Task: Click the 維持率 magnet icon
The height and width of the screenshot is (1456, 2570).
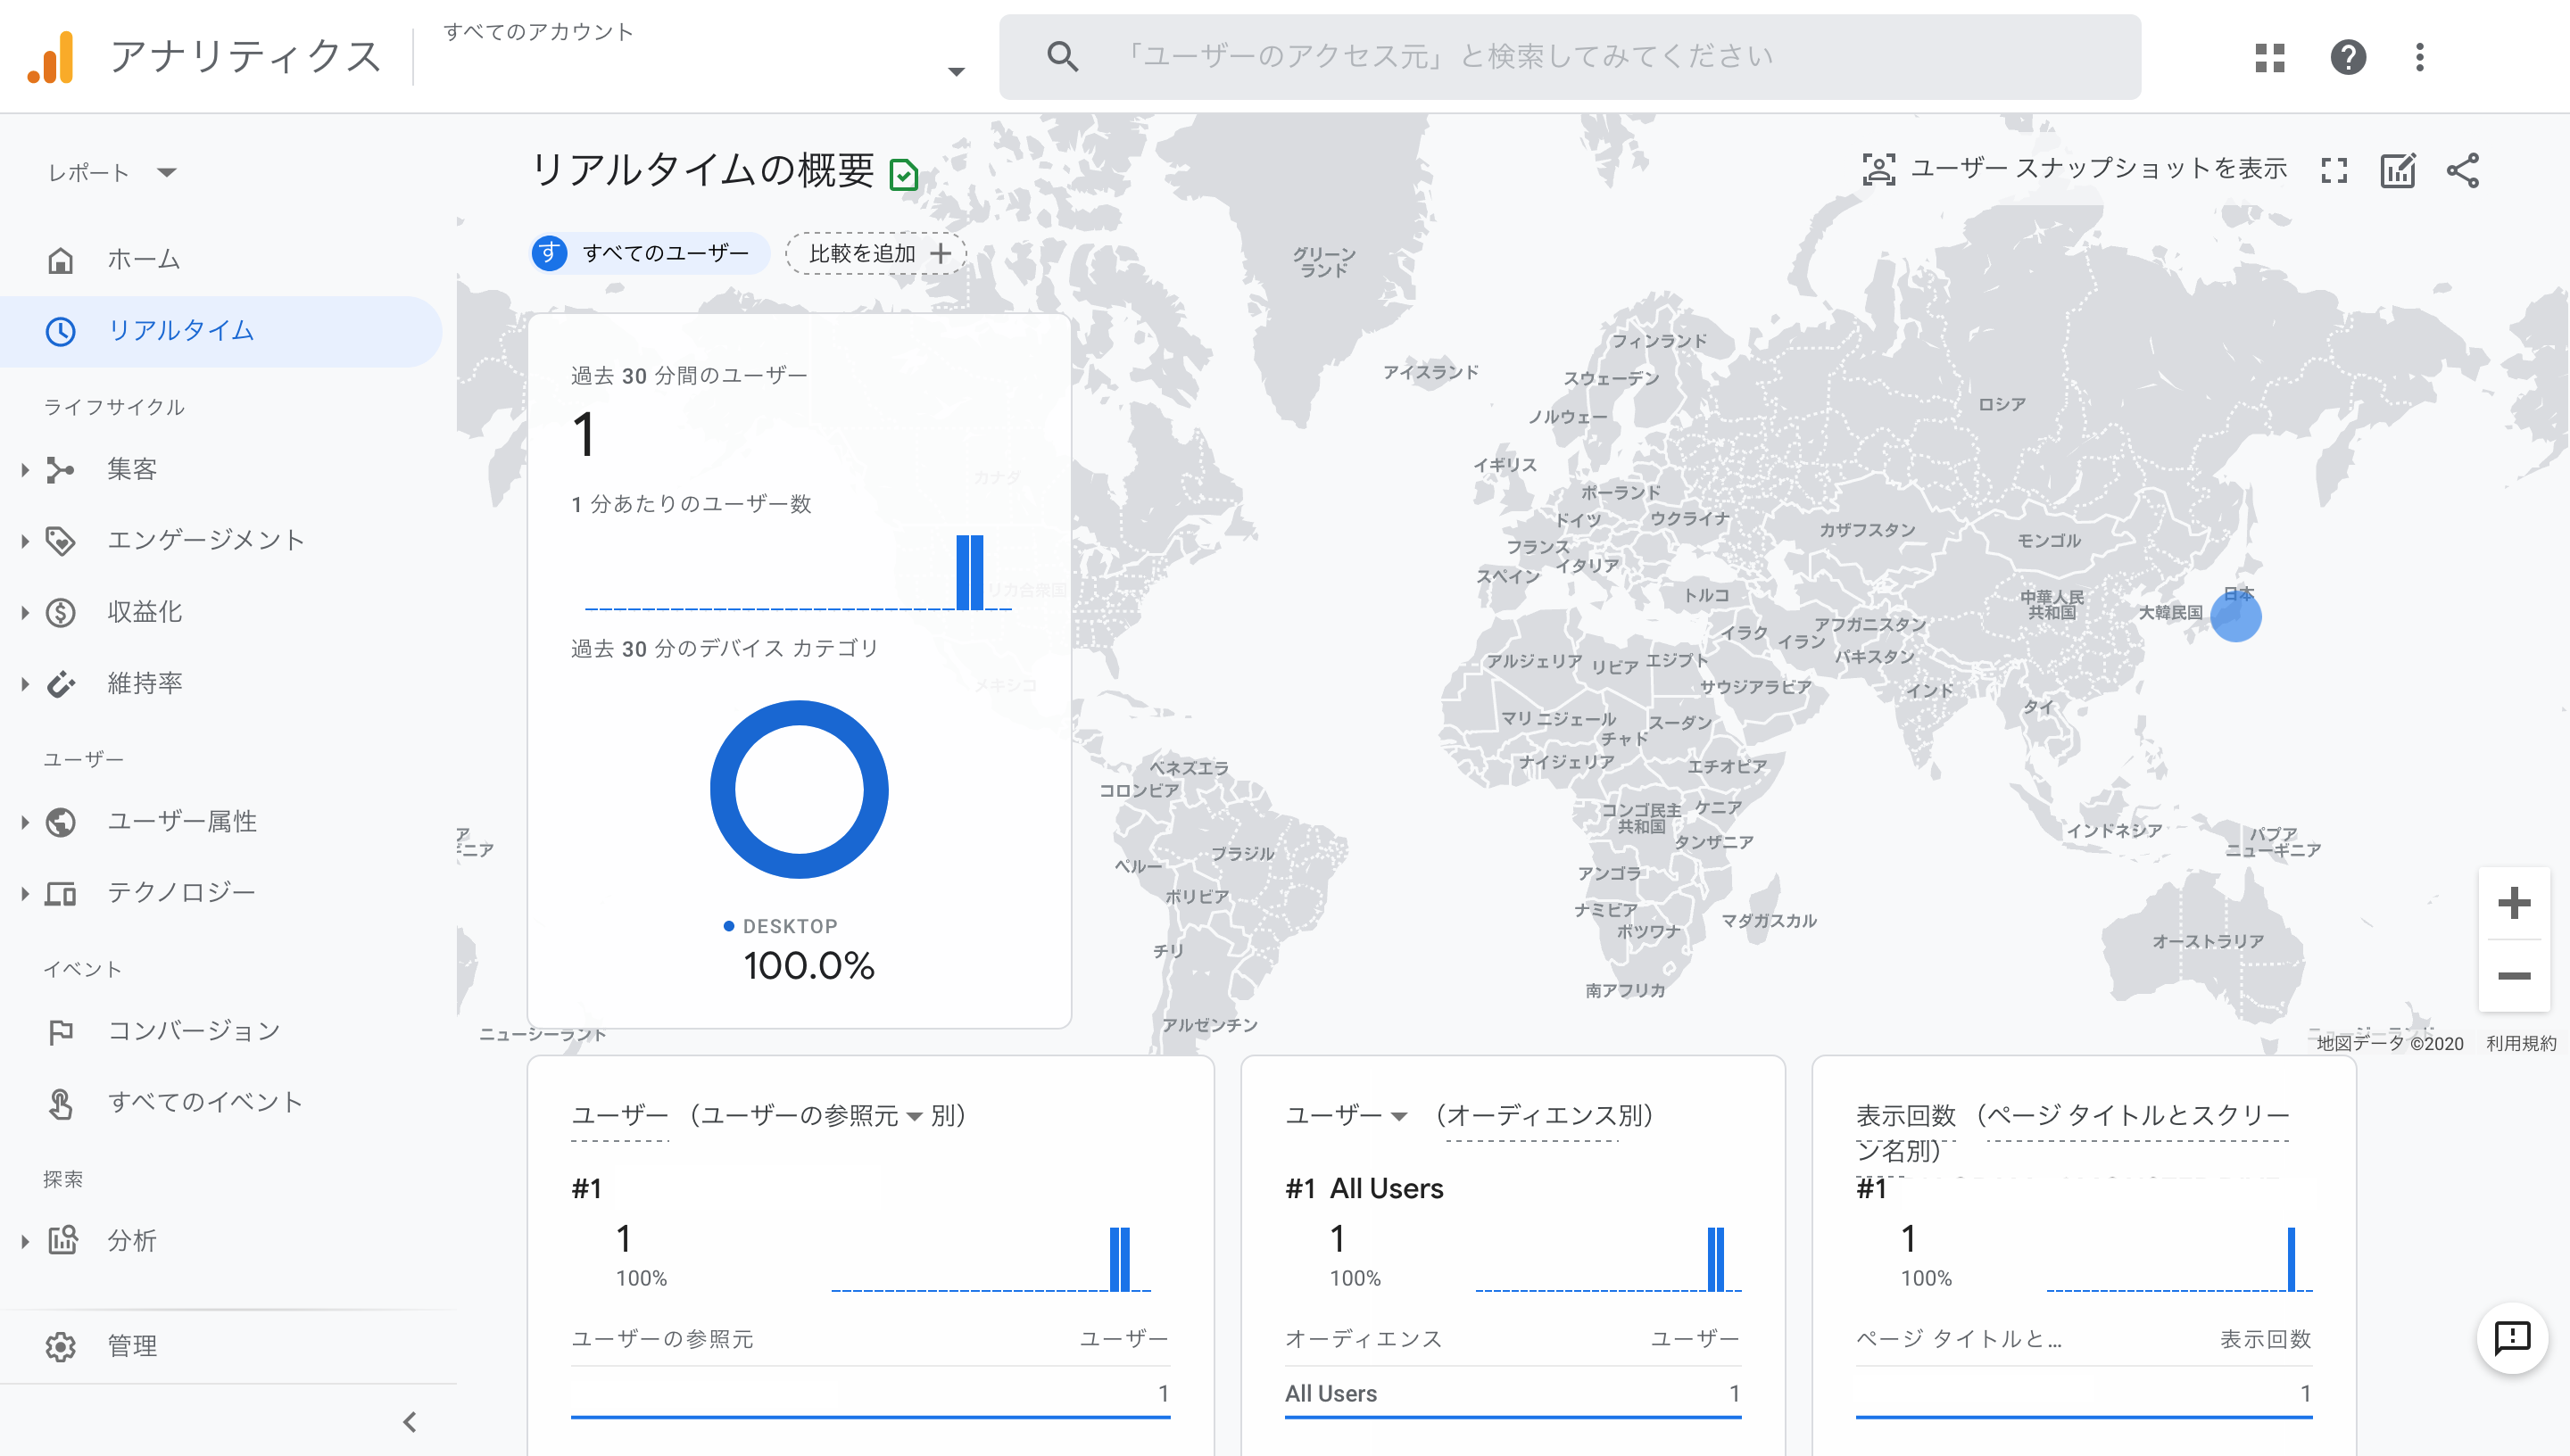Action: (x=61, y=684)
